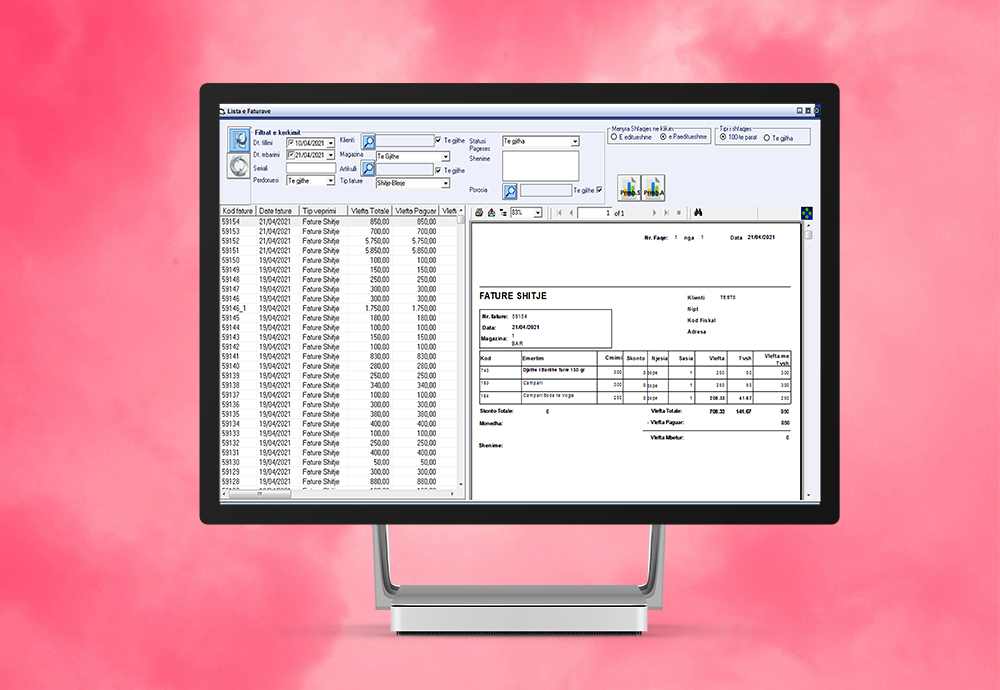Click the Vlefta Totale column header
The width and height of the screenshot is (1000, 690).
point(366,211)
